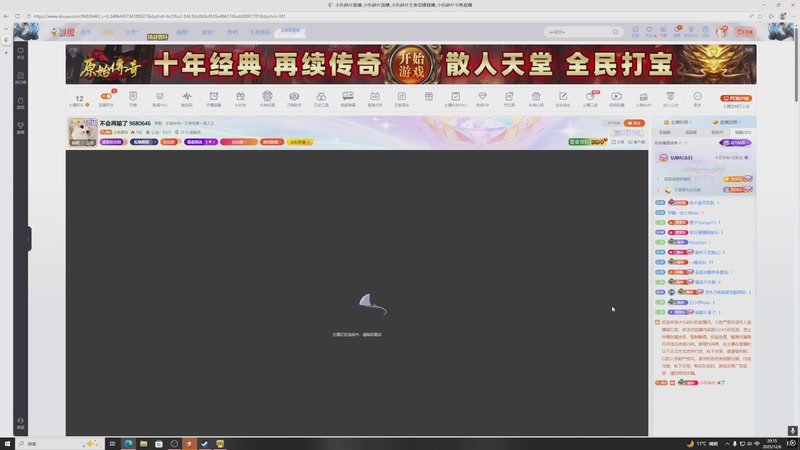Viewport: 800px width, 450px height.
Task: Open the round robot avatar tool icon
Action: pyautogui.click(x=267, y=96)
